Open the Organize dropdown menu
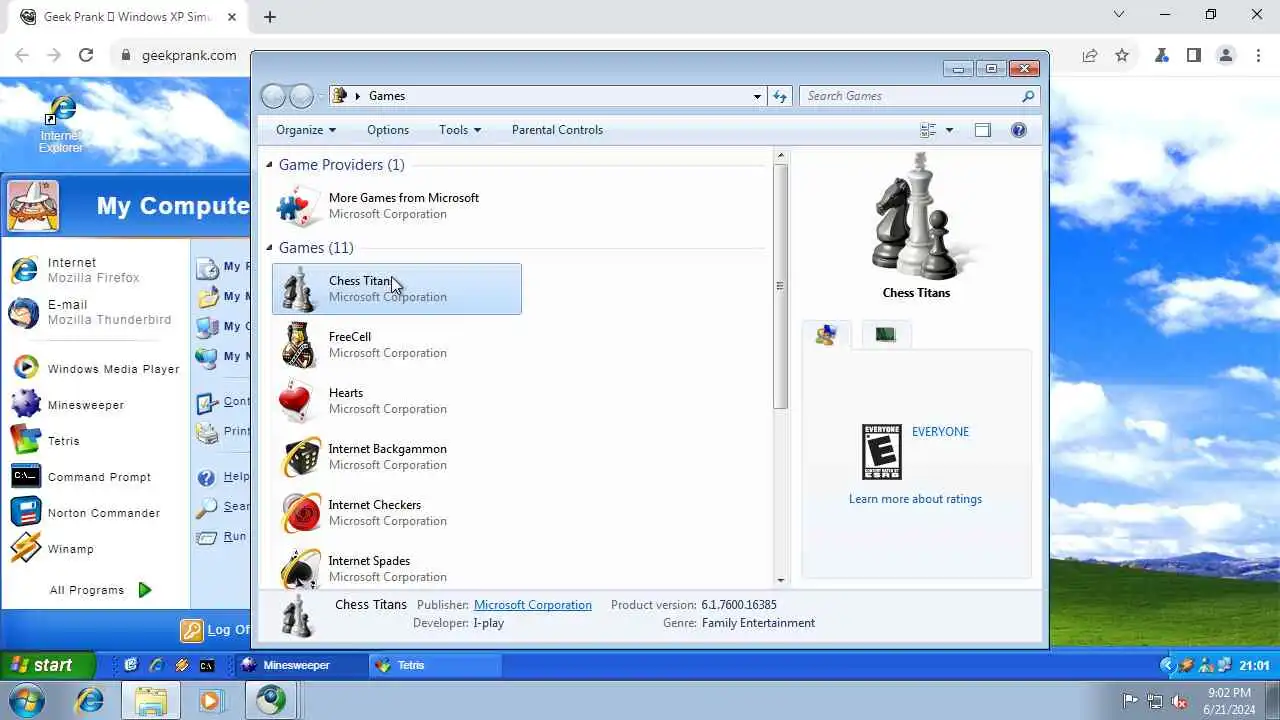Screen dimensions: 1280x720 click(x=306, y=130)
